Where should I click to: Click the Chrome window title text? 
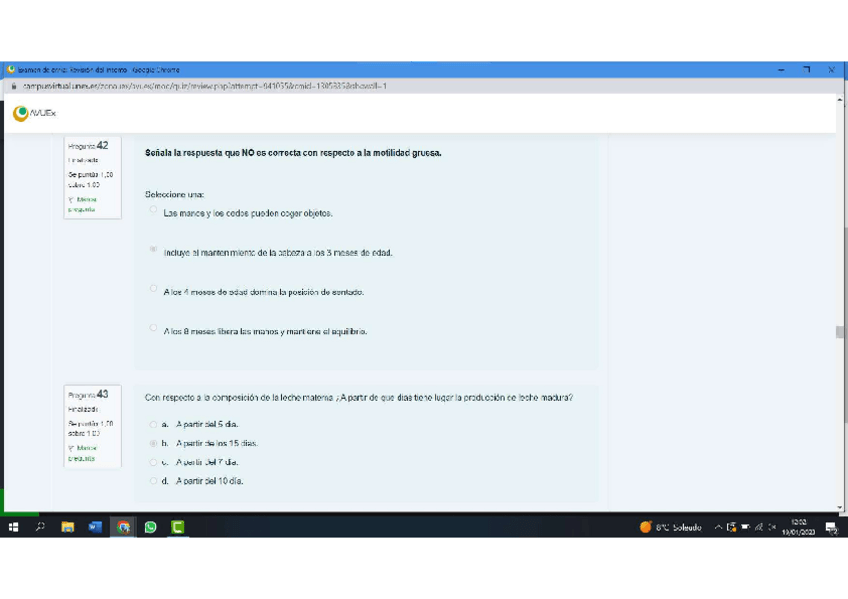[98, 70]
